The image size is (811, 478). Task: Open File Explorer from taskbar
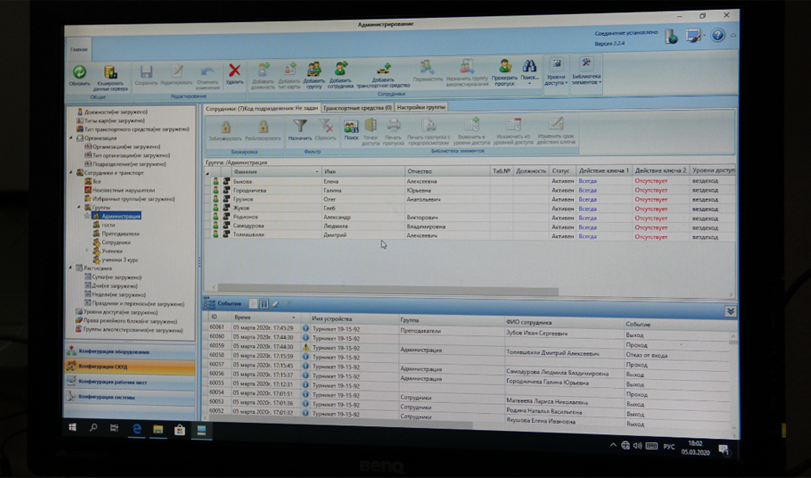pyautogui.click(x=158, y=429)
